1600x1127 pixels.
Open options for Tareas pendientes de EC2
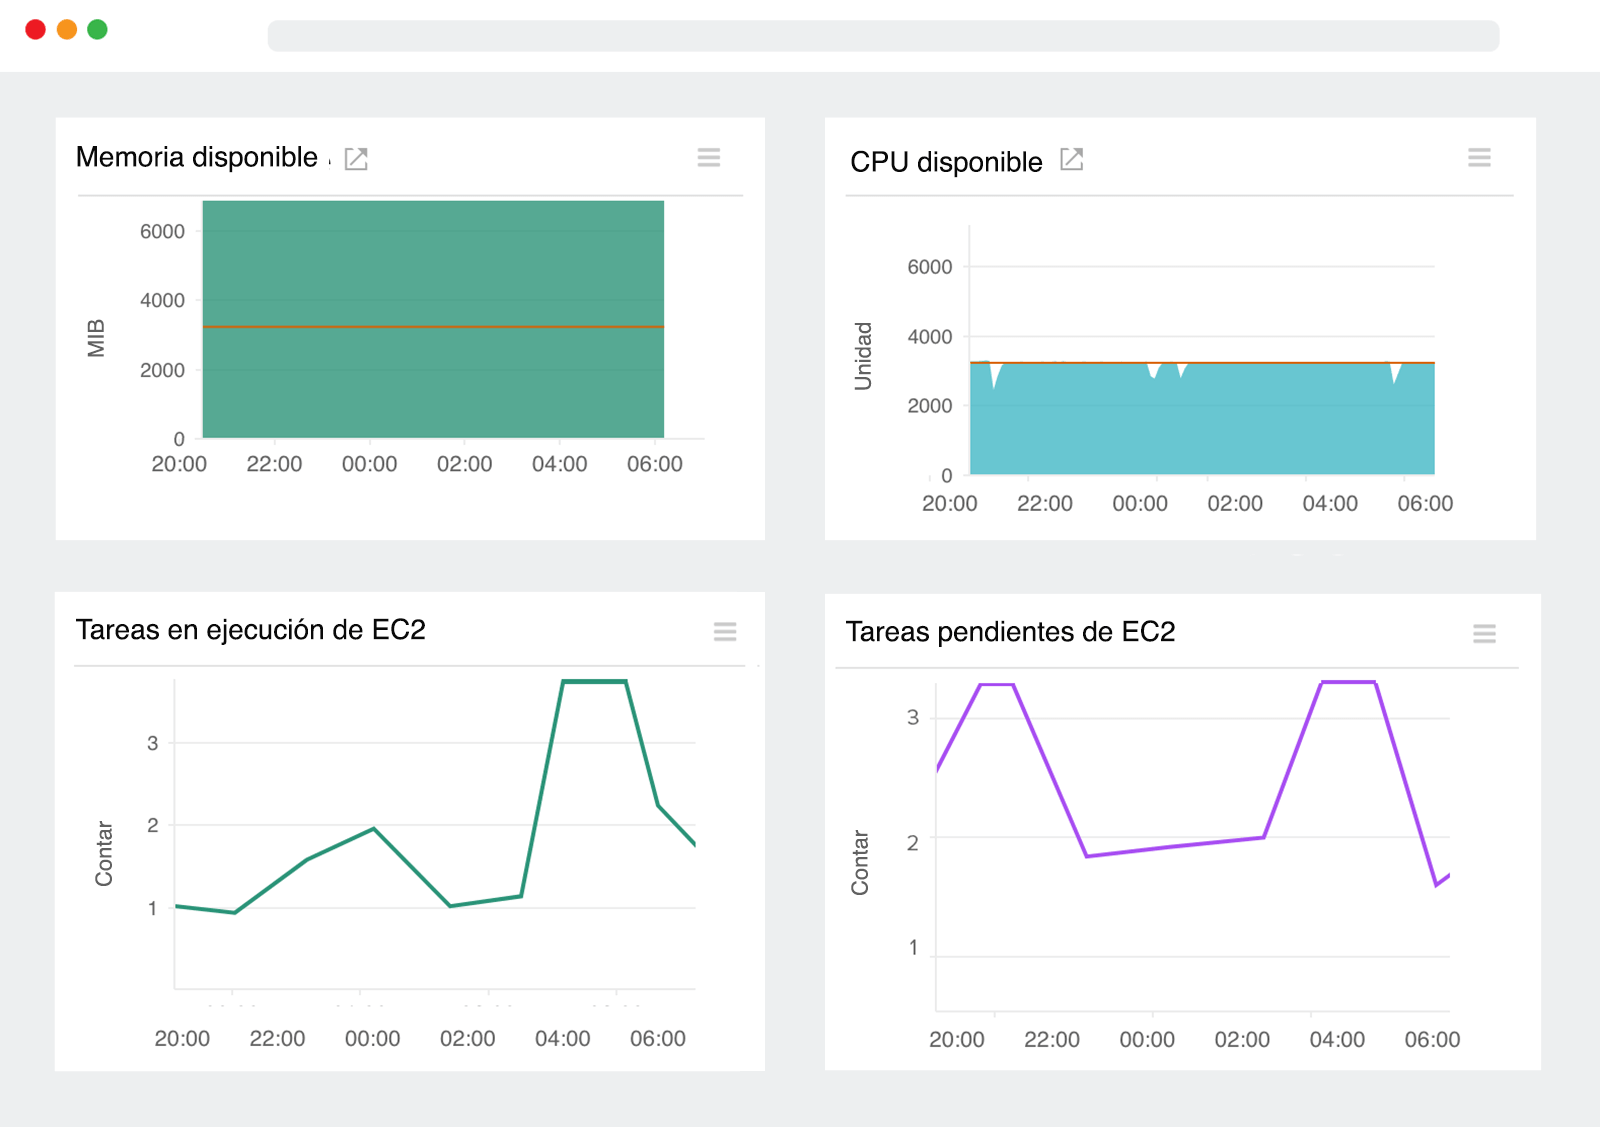pyautogui.click(x=1484, y=634)
